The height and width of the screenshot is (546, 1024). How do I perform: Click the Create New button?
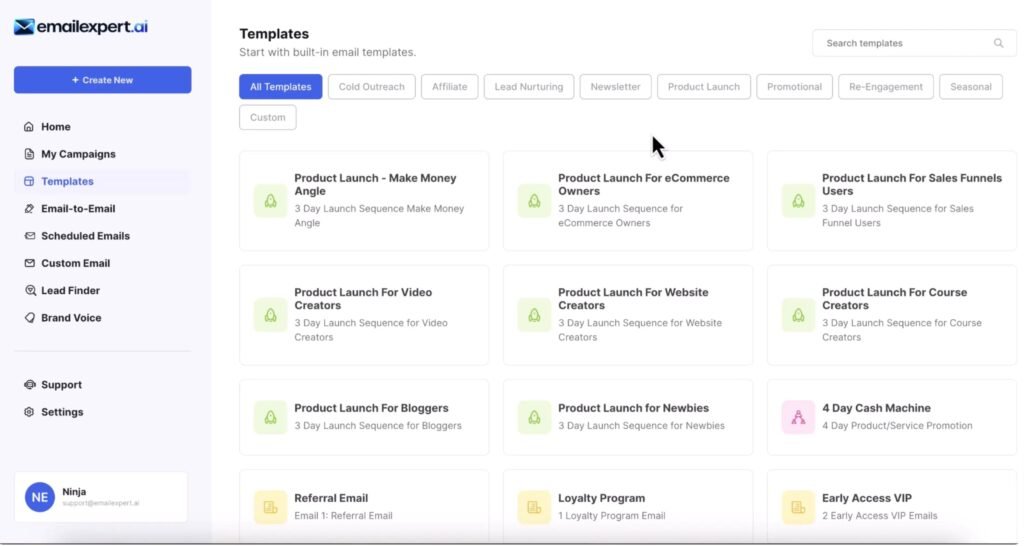[103, 80]
